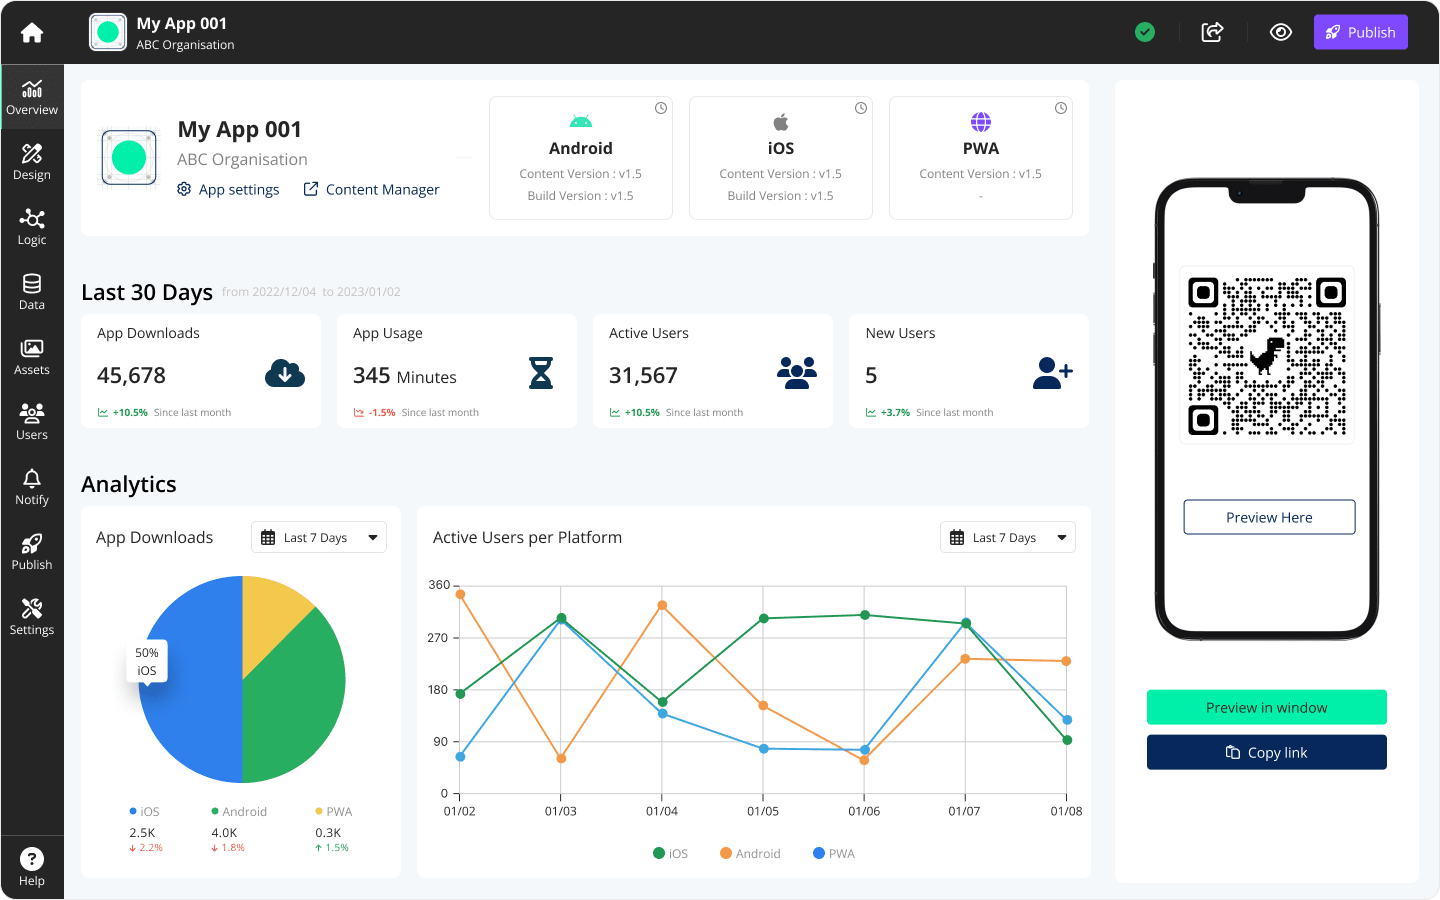Click the iOS legend under pie chart
The image size is (1440, 900).
coord(144,811)
